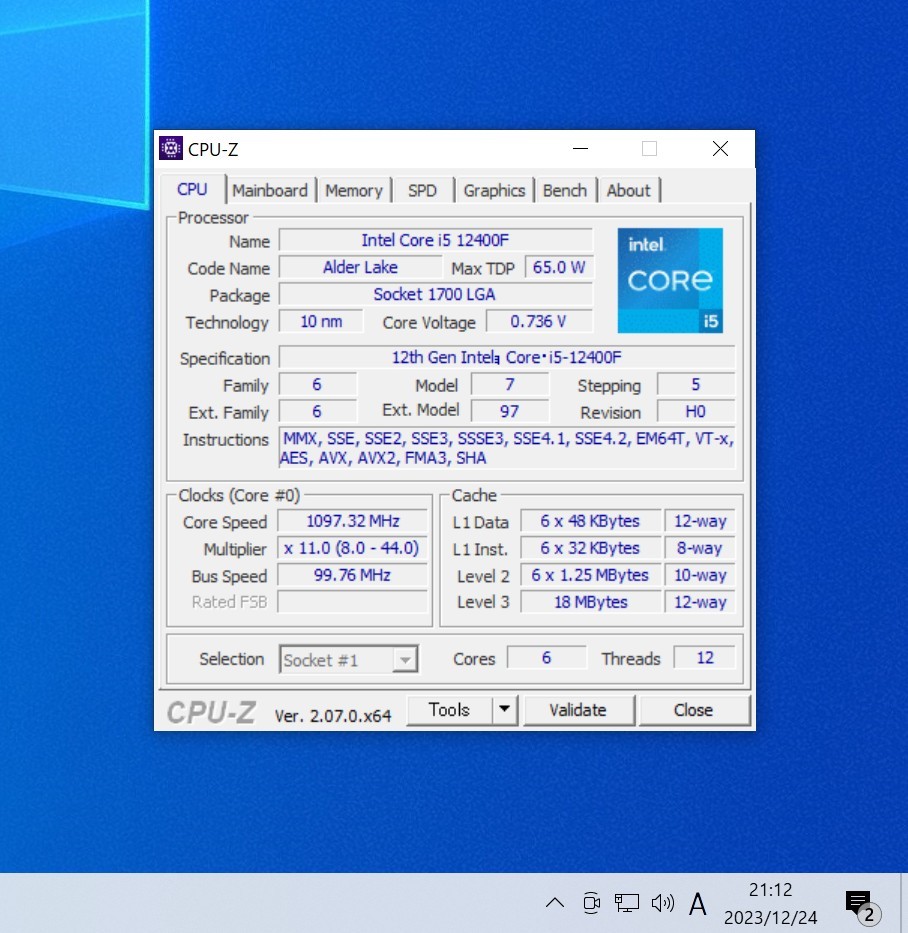This screenshot has height=933, width=908.
Task: Click the L1 Inst. value 6 x 32 KBytes
Action: point(590,548)
